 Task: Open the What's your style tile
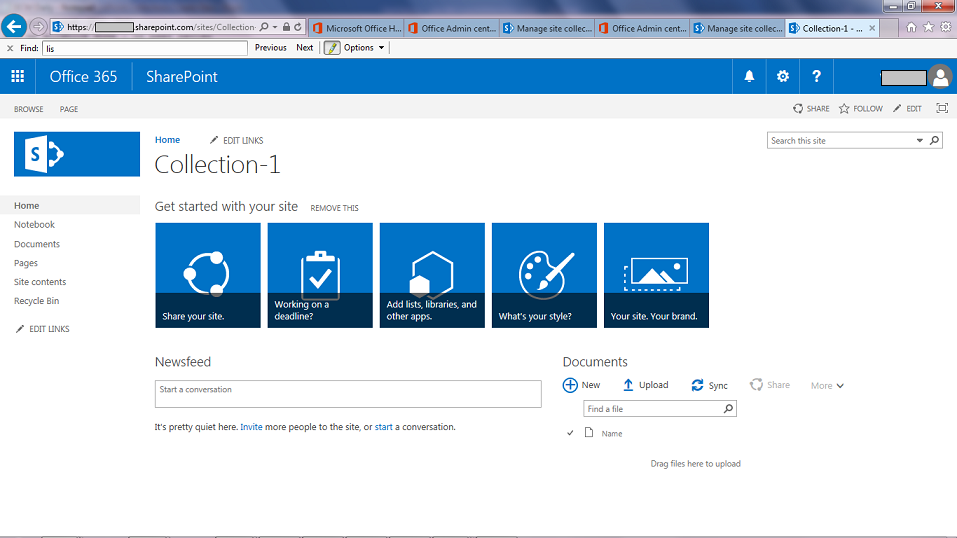tap(544, 275)
